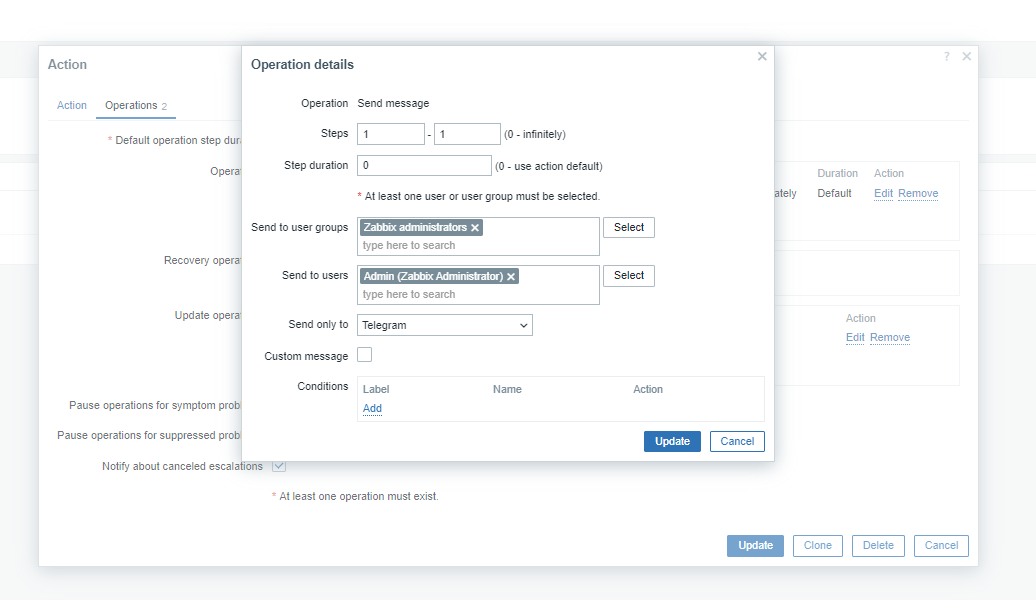Open the Send only to dropdown

pos(445,325)
